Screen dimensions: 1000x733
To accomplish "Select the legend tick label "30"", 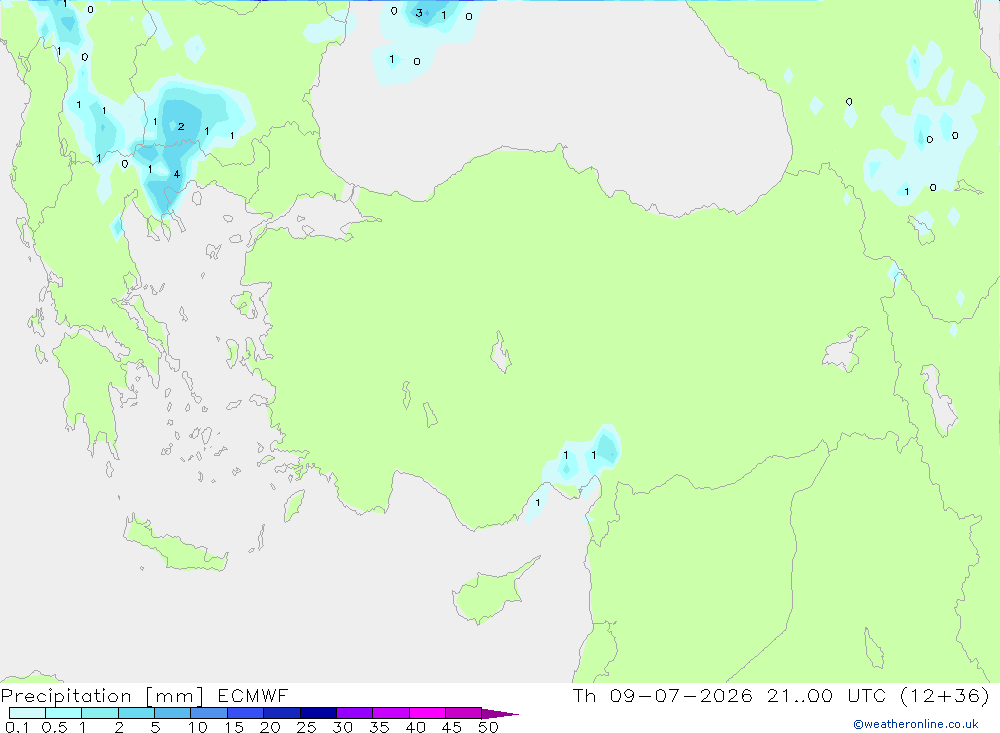I will (x=342, y=727).
